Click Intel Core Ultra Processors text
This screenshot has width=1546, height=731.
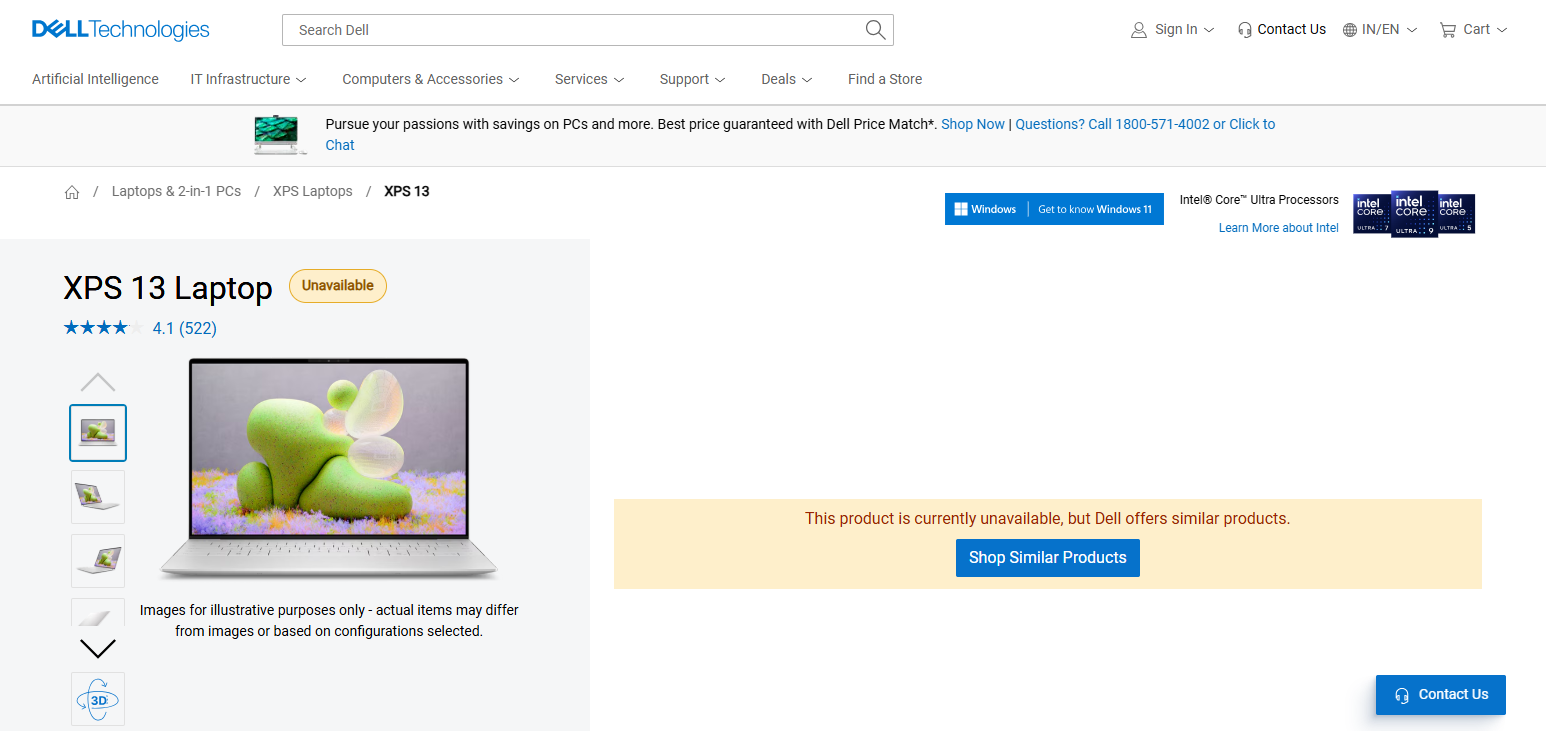1259,200
